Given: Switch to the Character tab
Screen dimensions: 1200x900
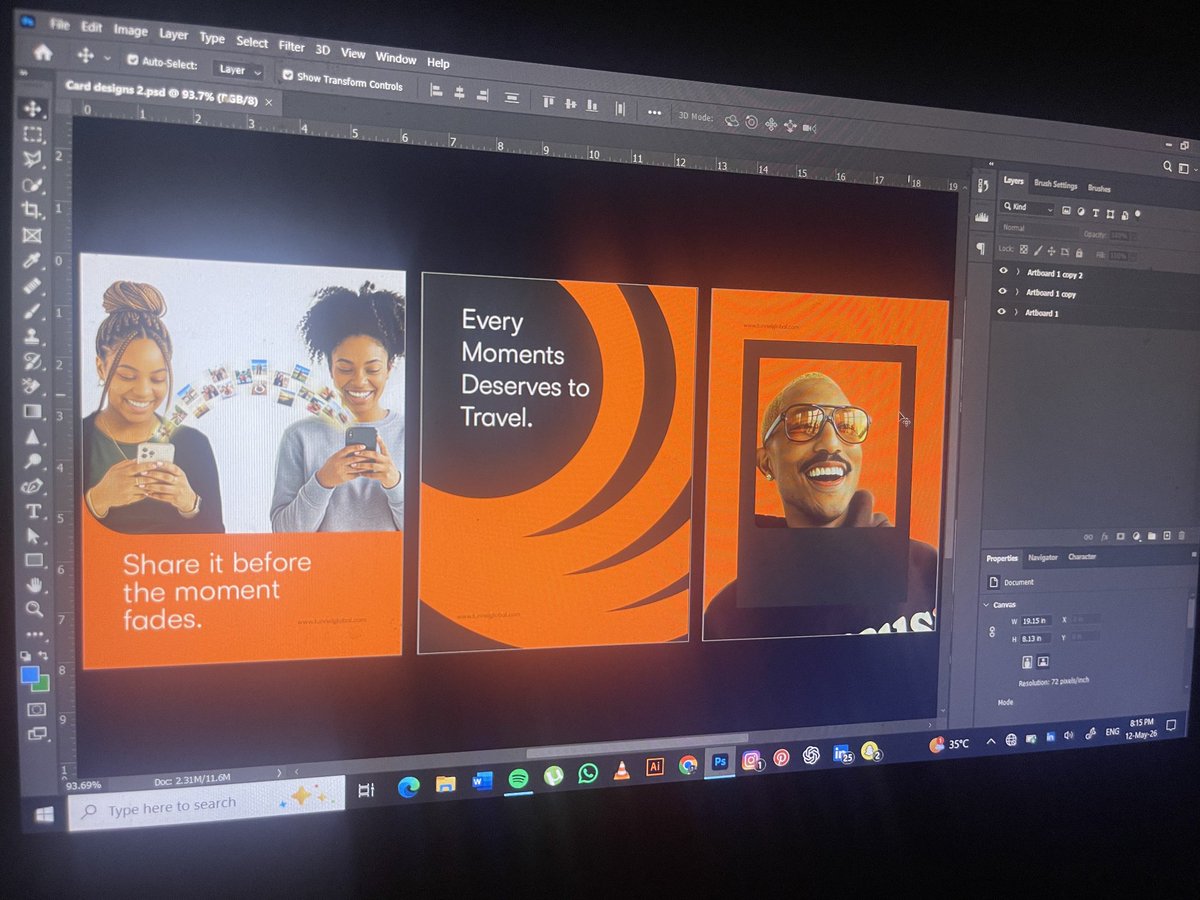Looking at the screenshot, I should (1082, 557).
